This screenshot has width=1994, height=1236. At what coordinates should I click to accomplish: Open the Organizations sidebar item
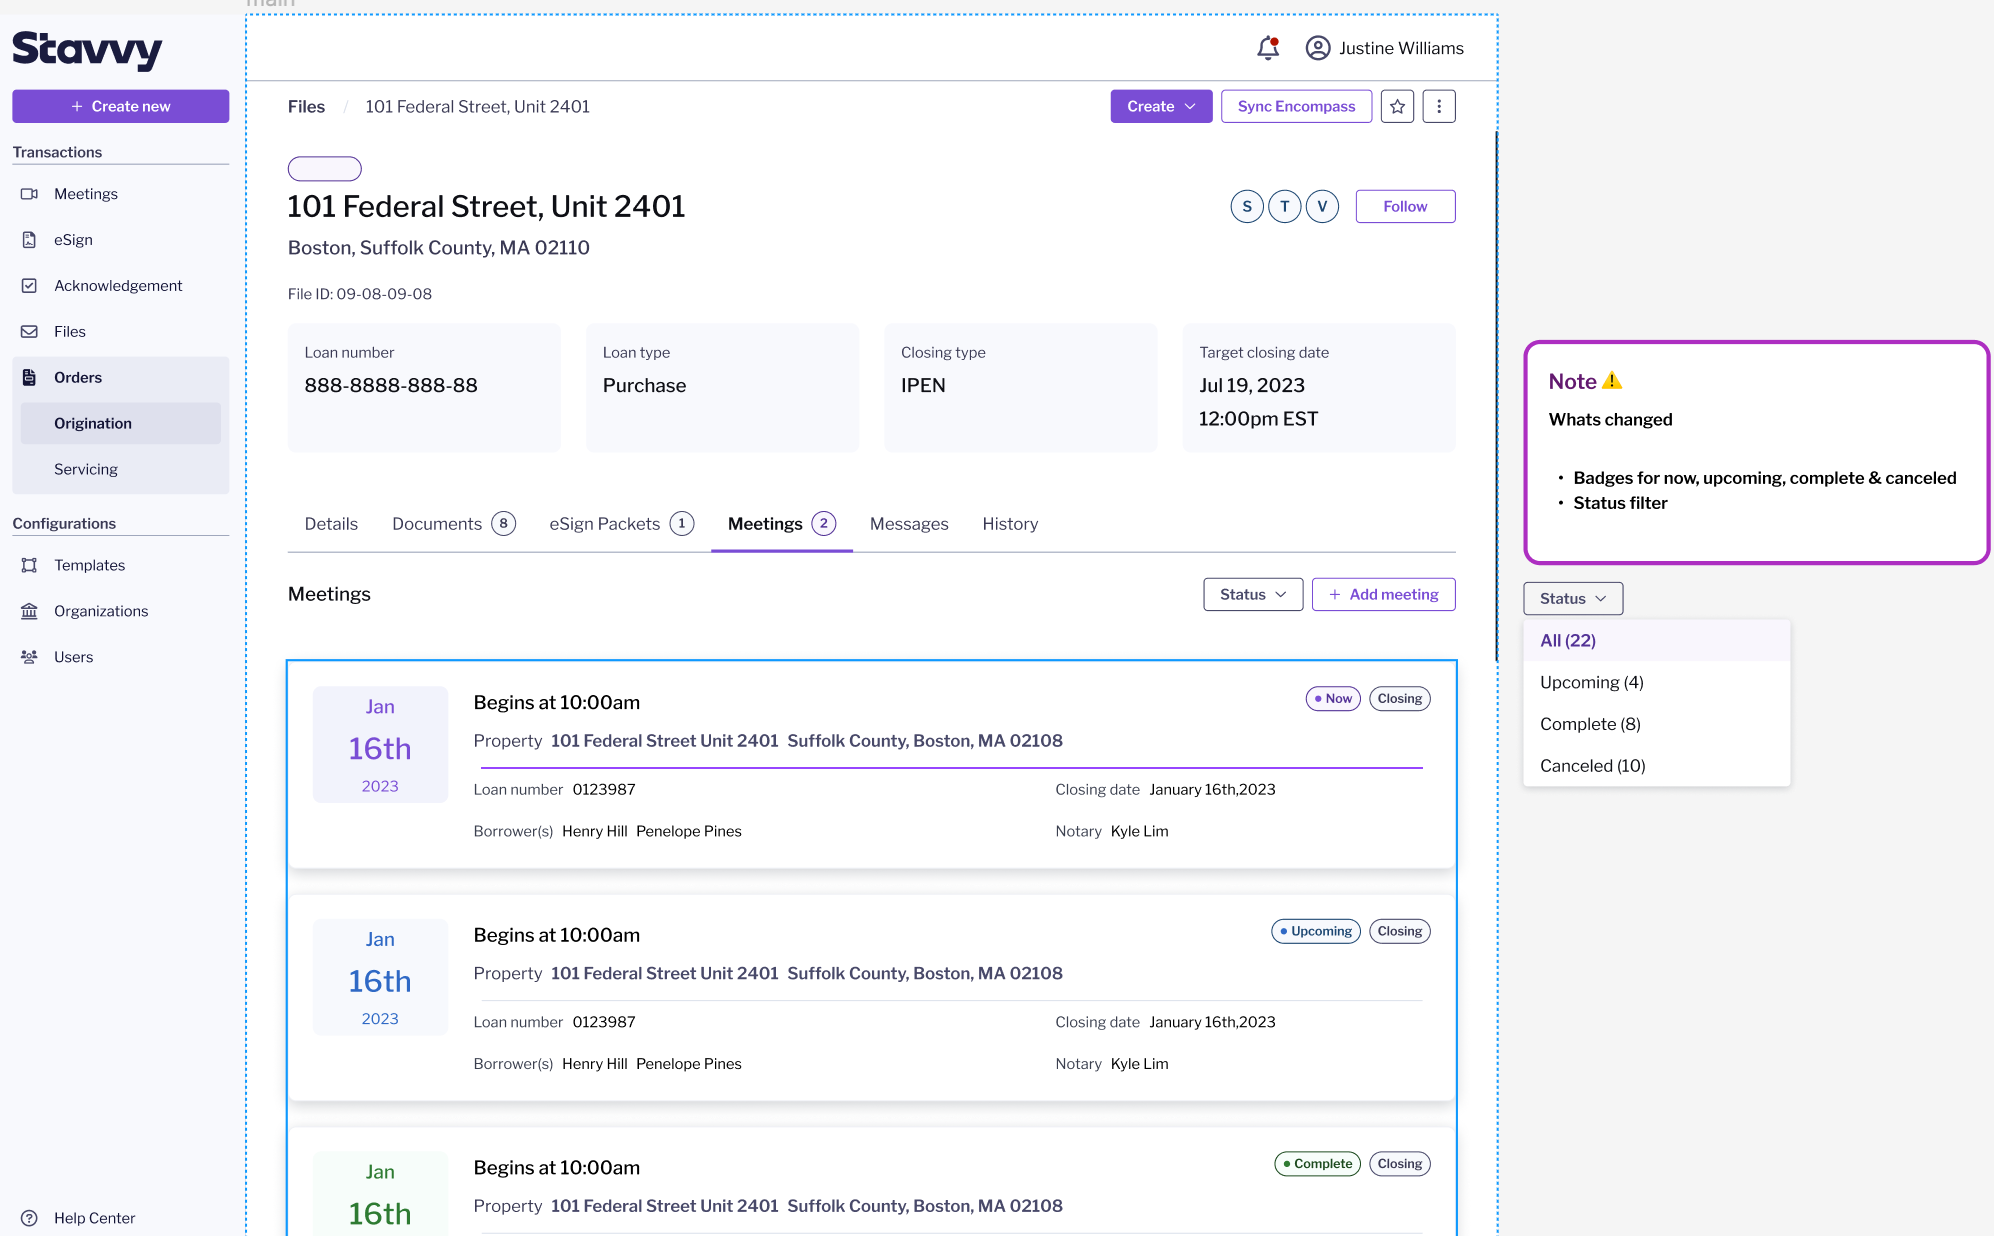click(x=120, y=611)
